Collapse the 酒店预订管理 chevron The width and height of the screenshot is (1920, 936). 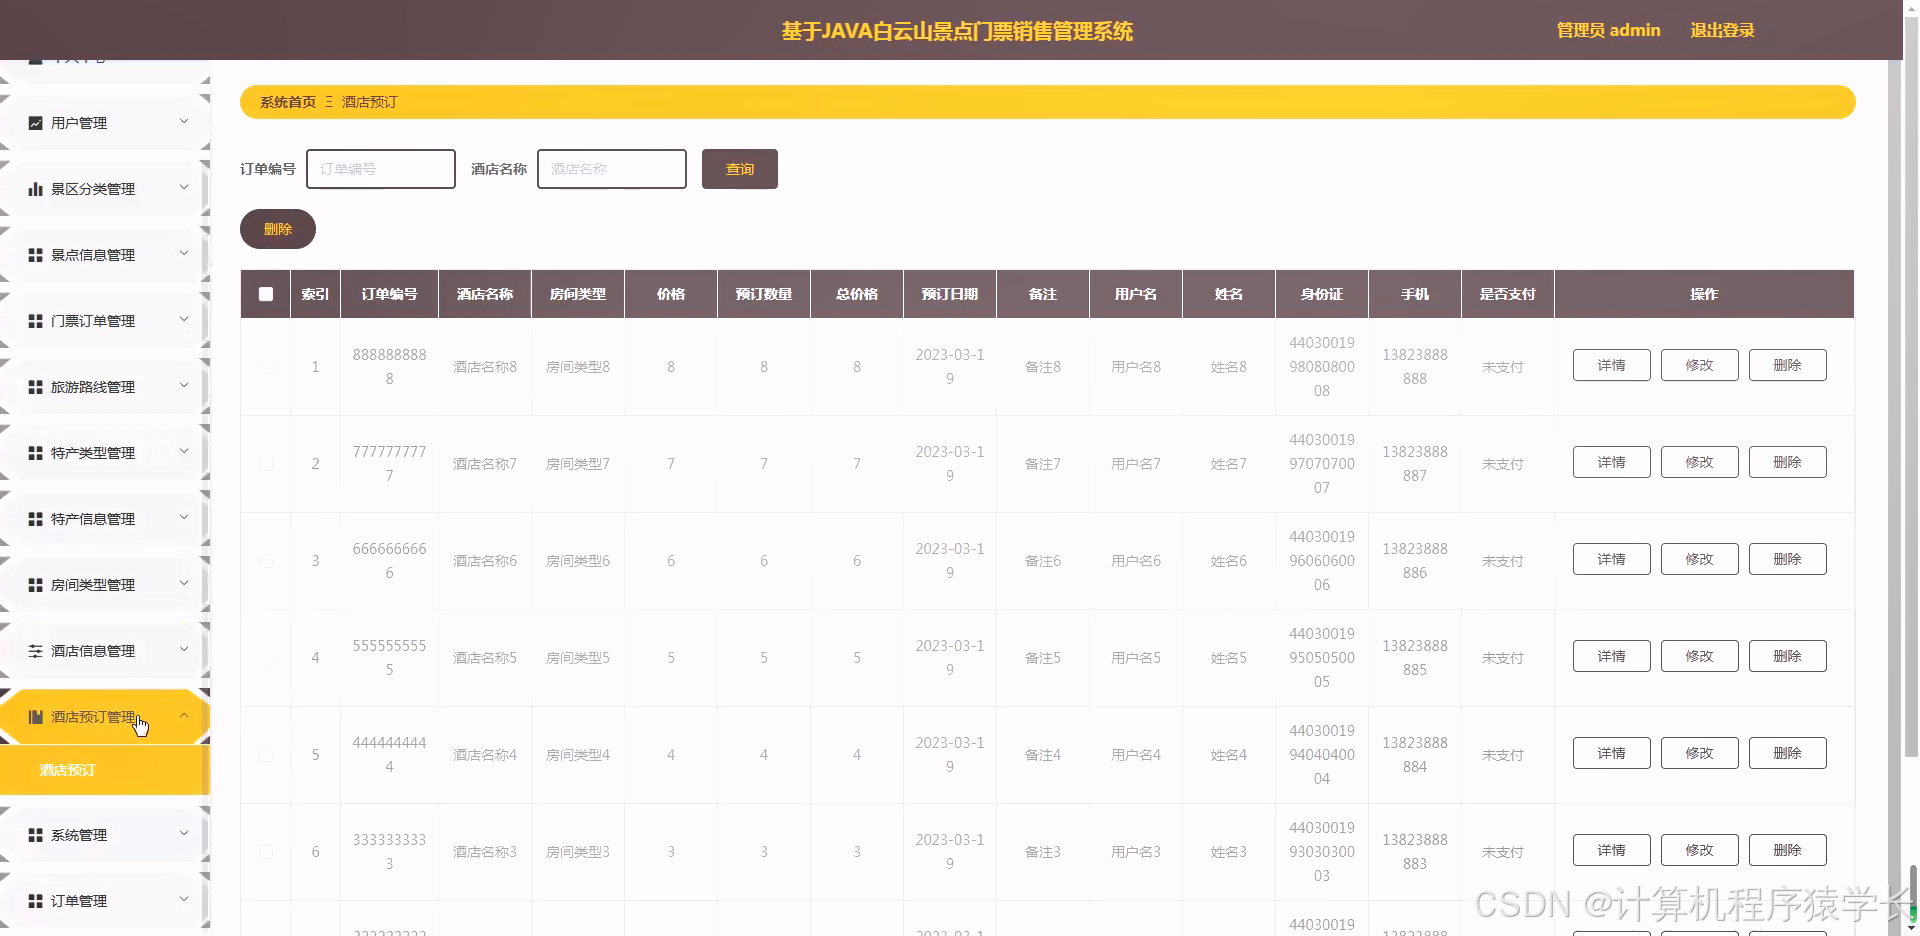[x=184, y=716]
